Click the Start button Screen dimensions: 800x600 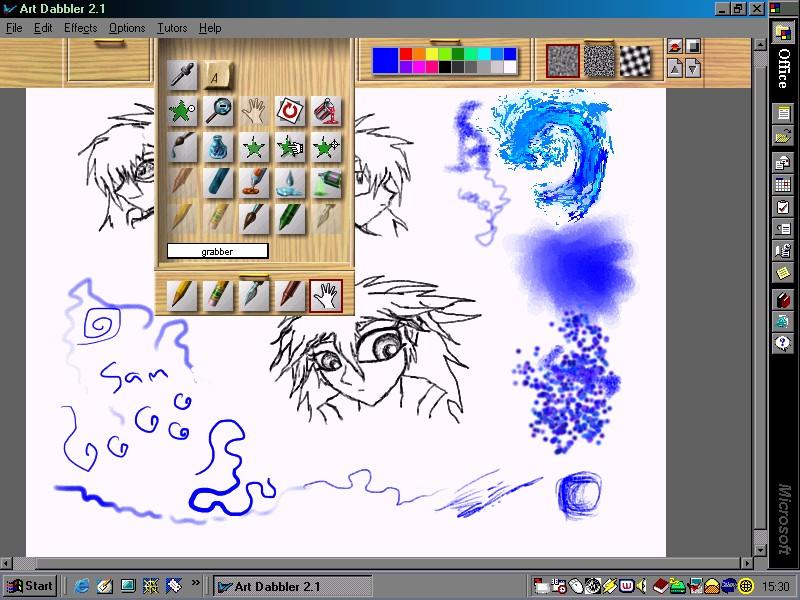[x=31, y=586]
